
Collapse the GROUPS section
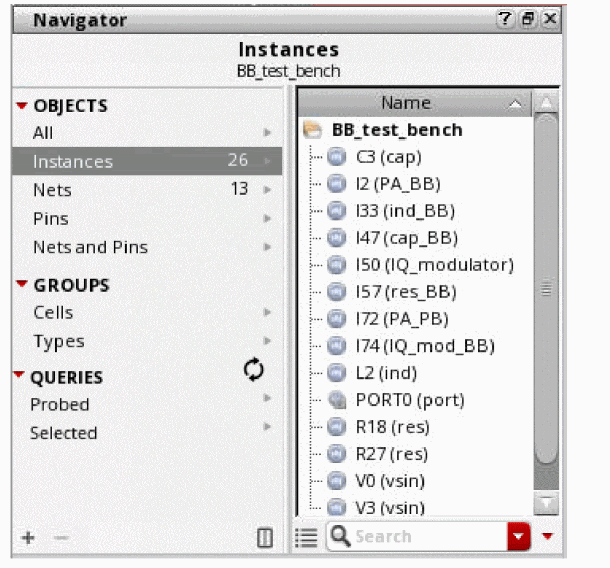[21, 285]
